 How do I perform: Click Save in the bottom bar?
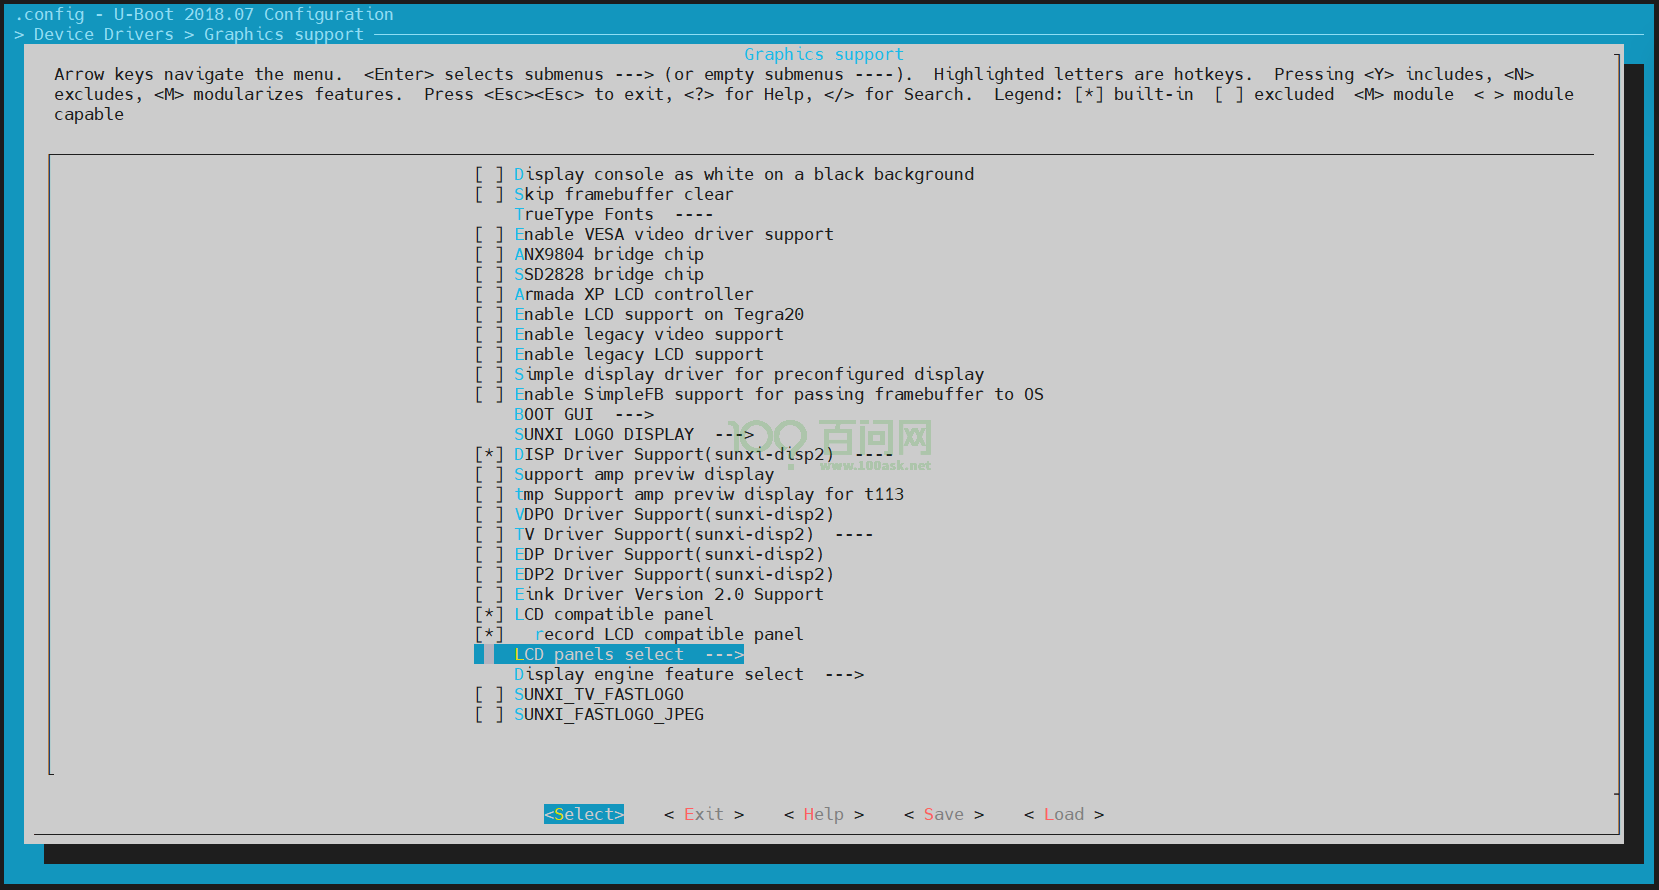[943, 814]
